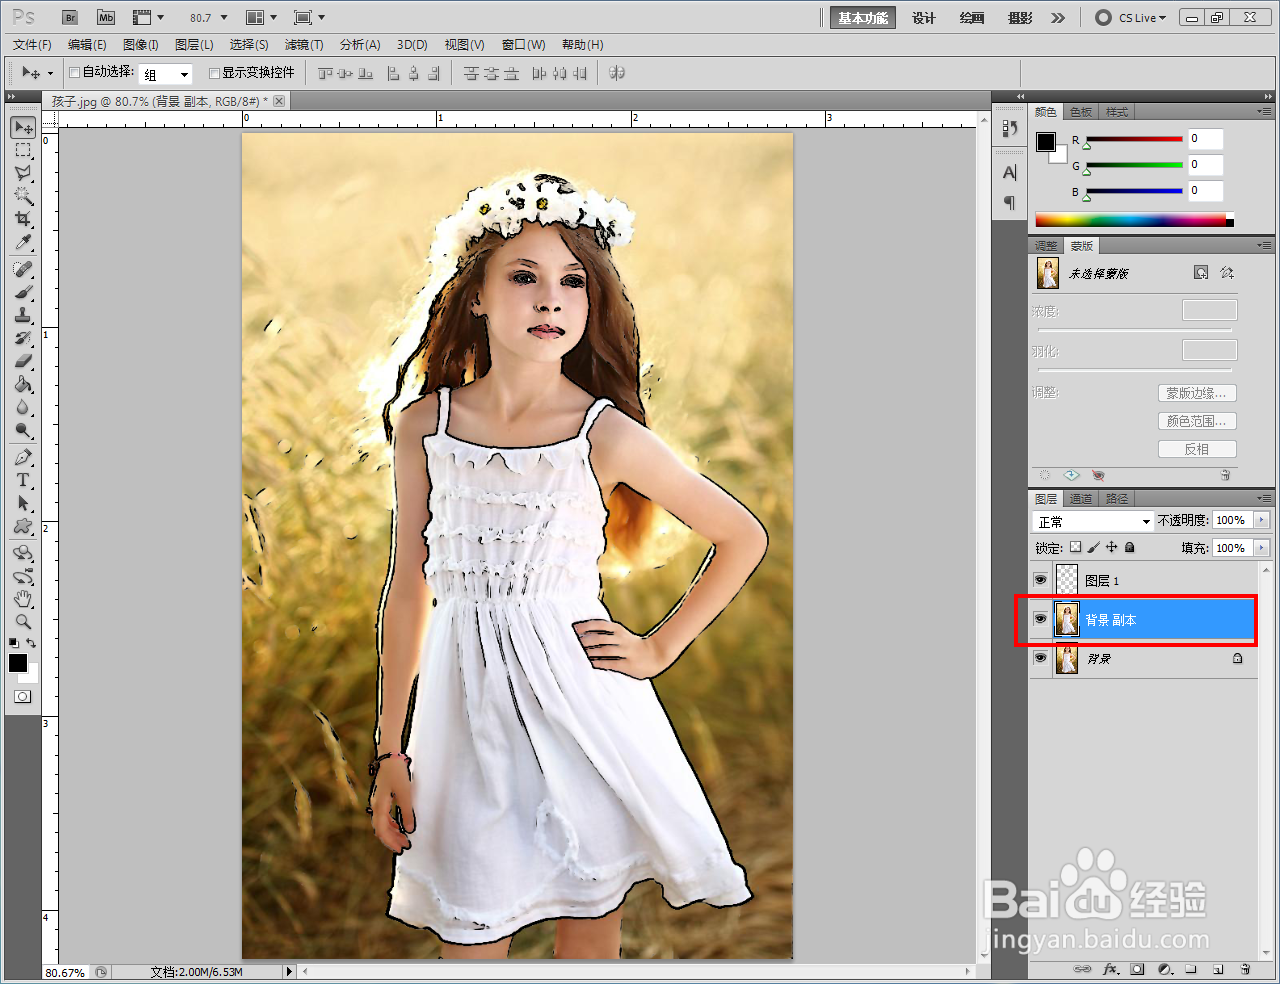Image resolution: width=1280 pixels, height=984 pixels.
Task: Click the foreground color swatch in toolbox
Action: click(x=17, y=663)
